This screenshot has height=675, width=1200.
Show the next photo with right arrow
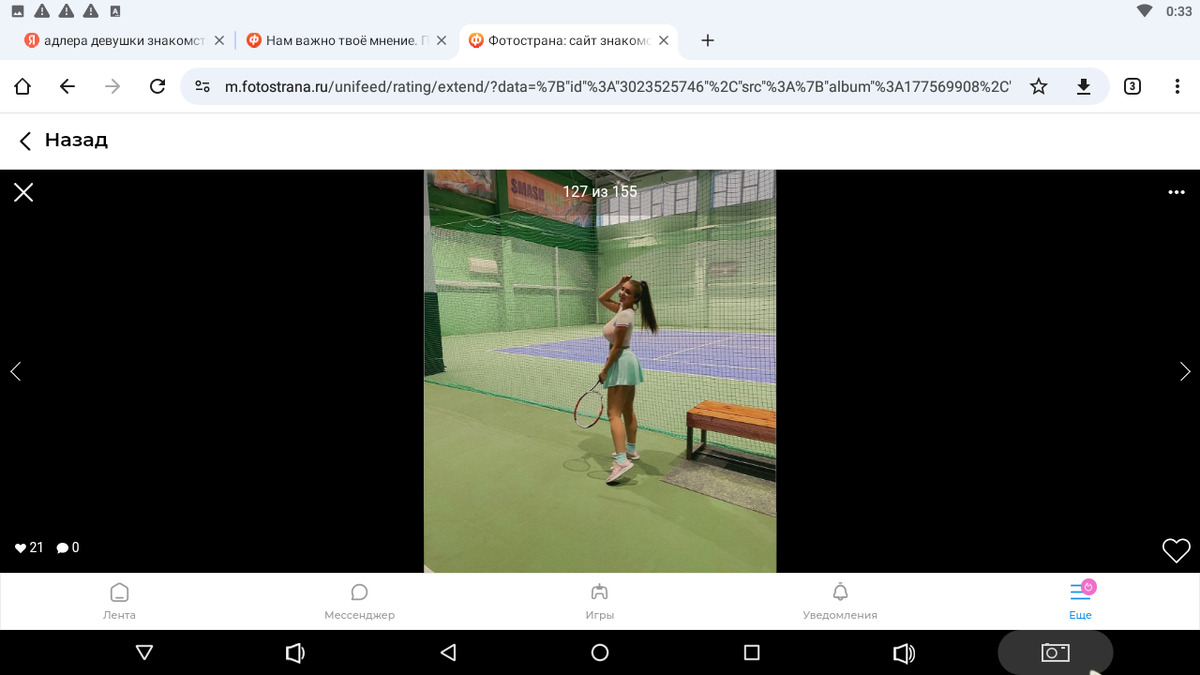(1185, 372)
